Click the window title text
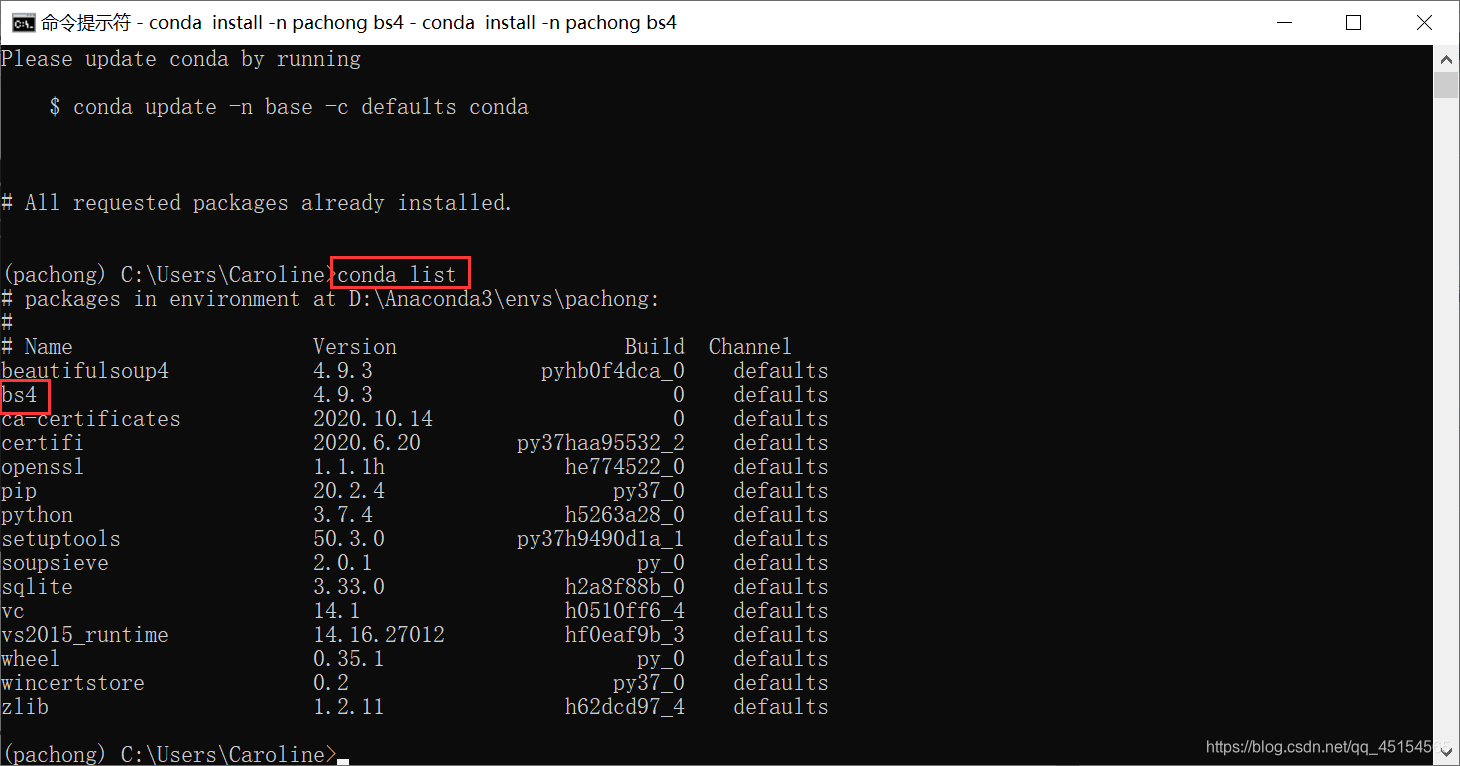 tap(359, 22)
